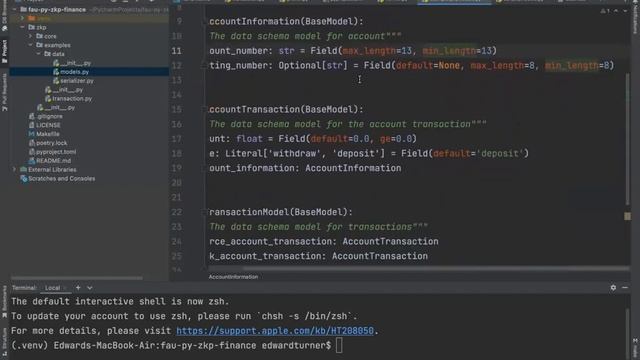The width and height of the screenshot is (640, 360).
Task: Open the Makefile entry
Action: click(48, 134)
